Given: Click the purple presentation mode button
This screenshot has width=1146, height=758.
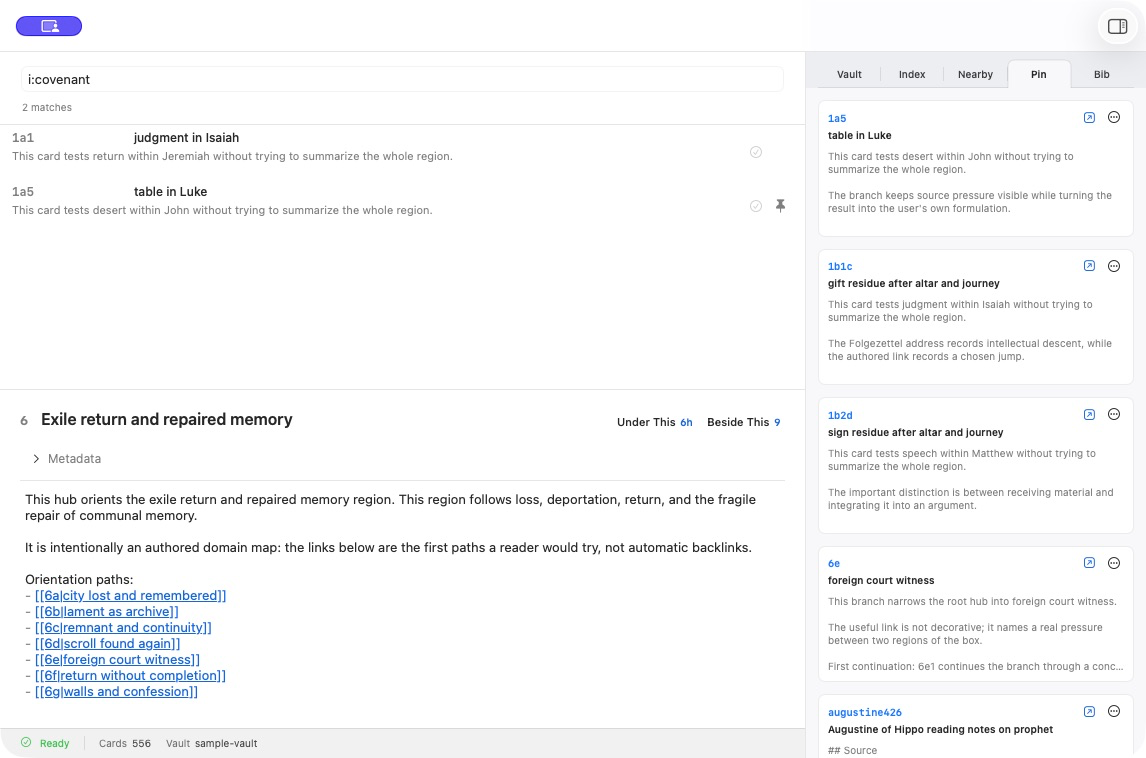Looking at the screenshot, I should pos(49,26).
